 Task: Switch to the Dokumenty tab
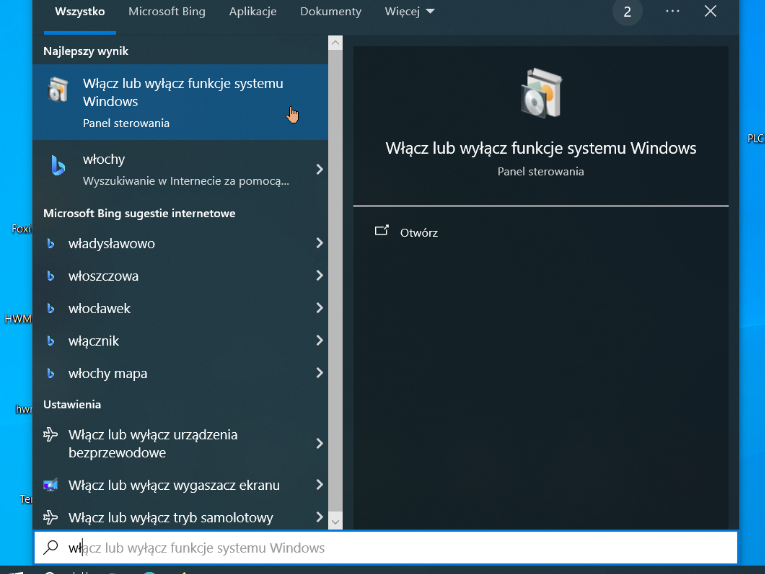(x=331, y=12)
